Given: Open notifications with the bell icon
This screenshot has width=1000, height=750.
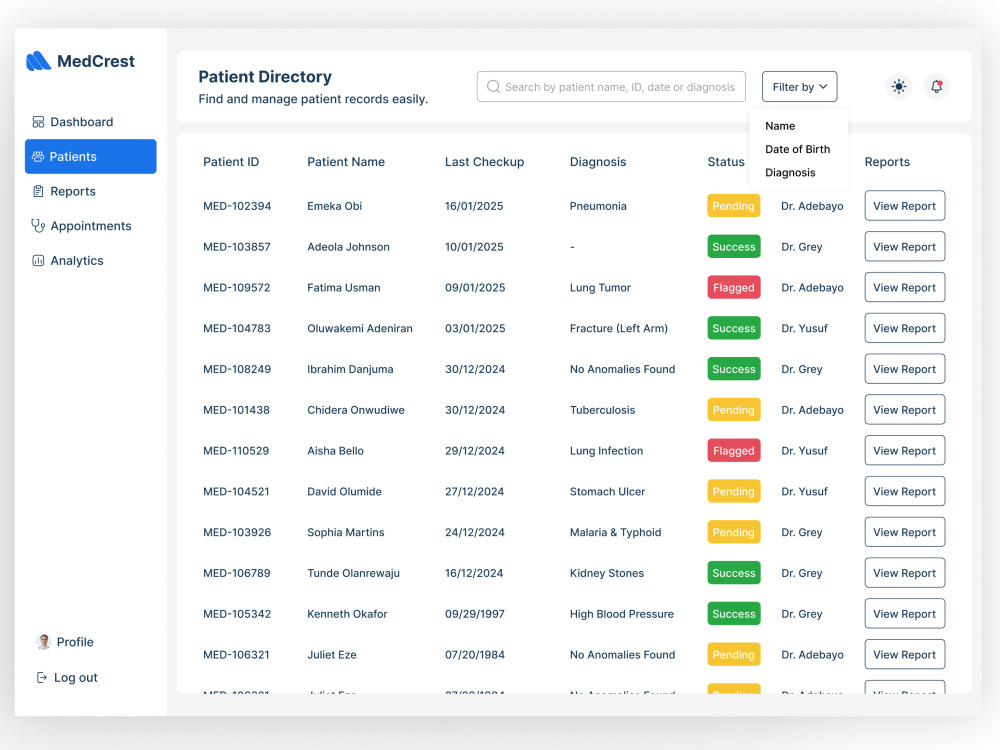Looking at the screenshot, I should click(x=936, y=87).
